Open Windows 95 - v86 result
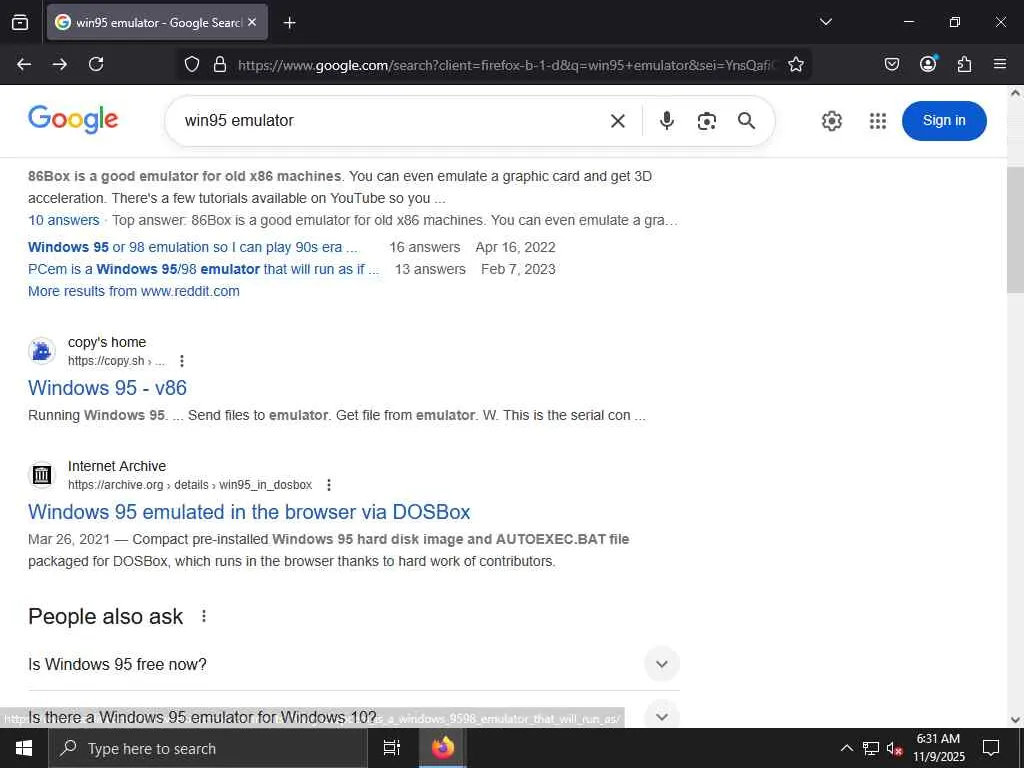This screenshot has height=768, width=1024. (107, 388)
